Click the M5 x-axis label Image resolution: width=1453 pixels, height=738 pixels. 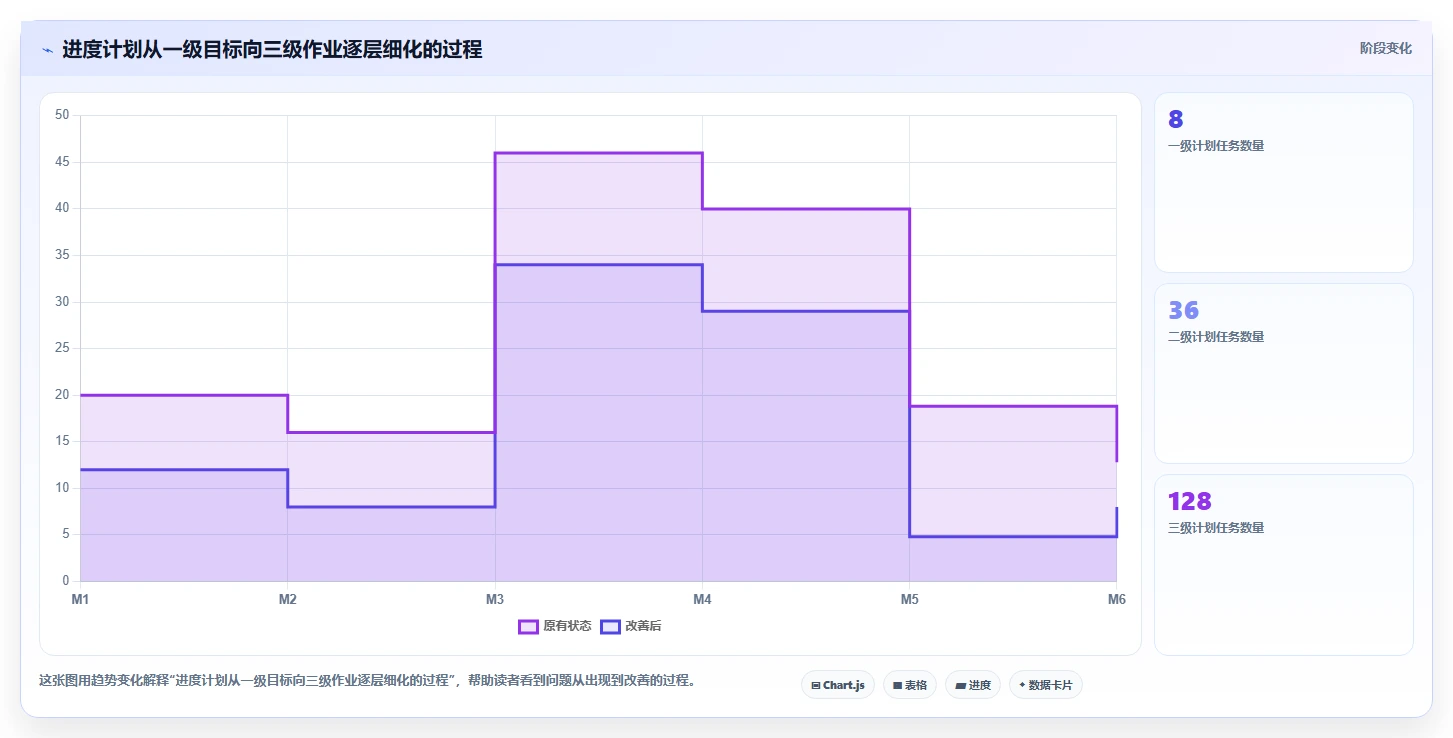tap(909, 599)
